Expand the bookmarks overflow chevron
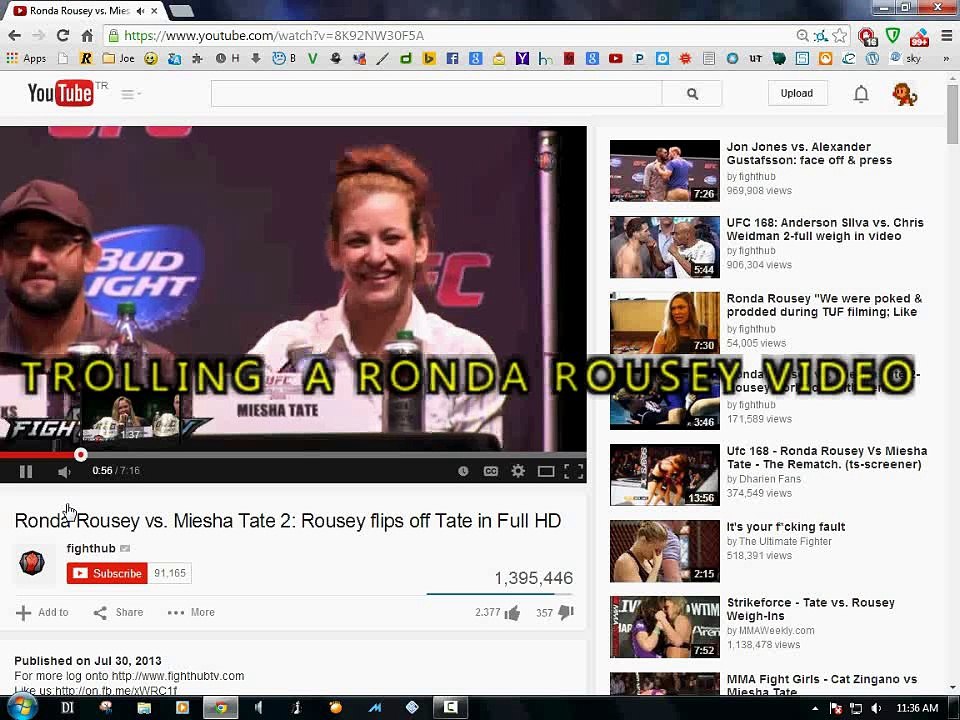The height and width of the screenshot is (720, 960). point(946,59)
